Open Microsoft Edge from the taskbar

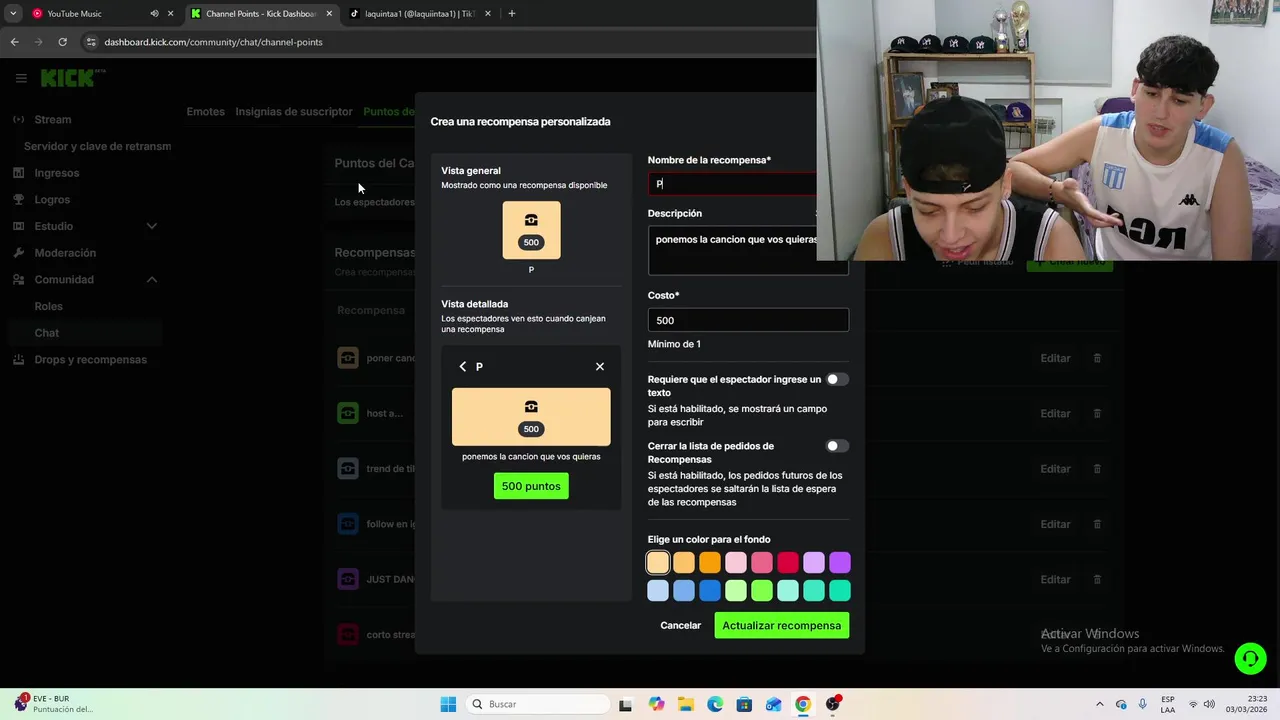click(715, 704)
